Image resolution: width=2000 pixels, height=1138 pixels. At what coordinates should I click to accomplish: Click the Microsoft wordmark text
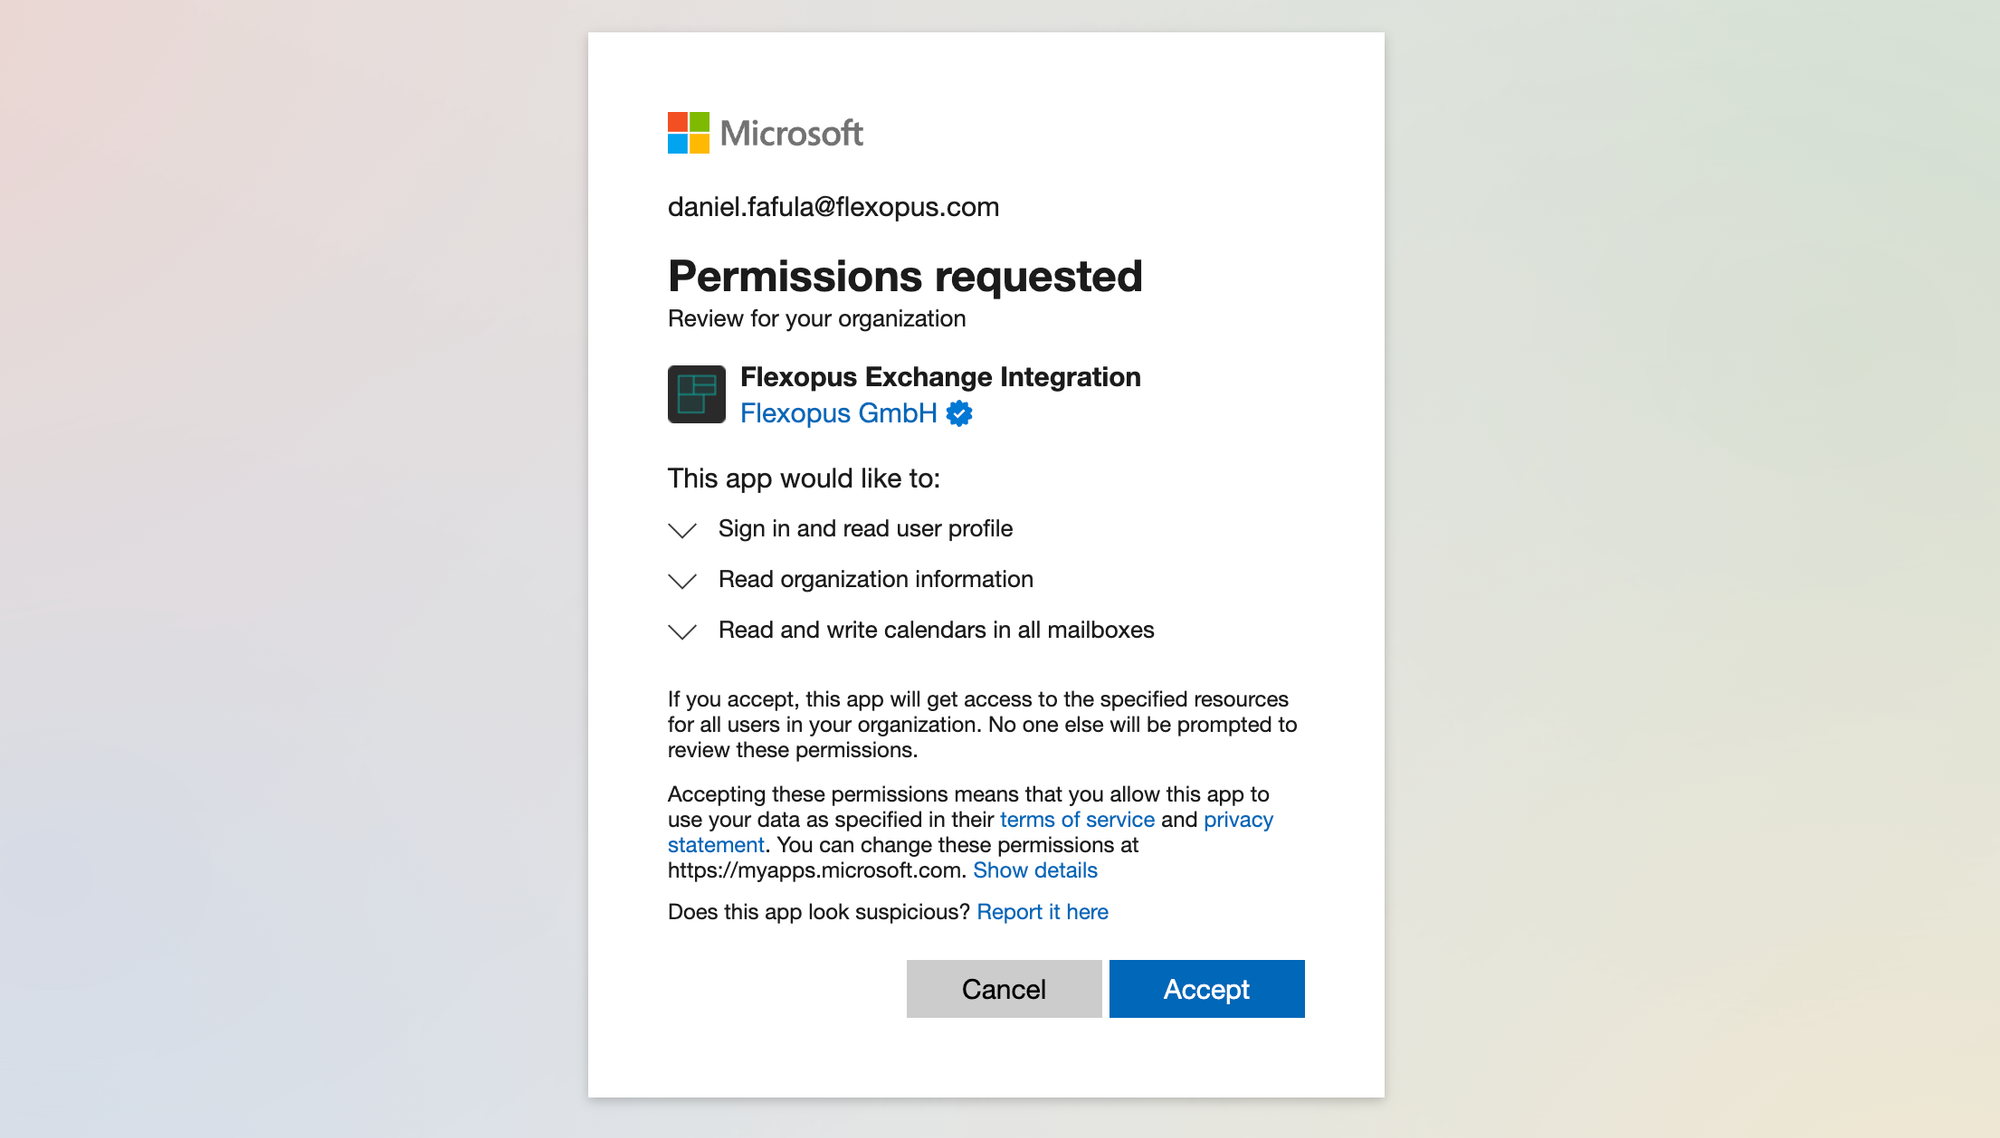(x=791, y=133)
